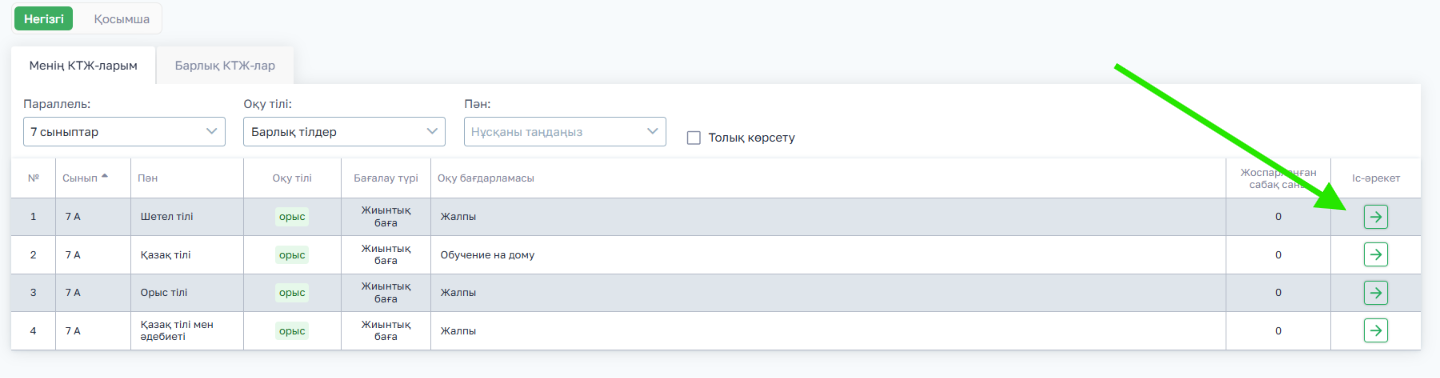The width and height of the screenshot is (1440, 378).
Task: Click Жалпы in the Орыс тілі row
Action: (458, 293)
